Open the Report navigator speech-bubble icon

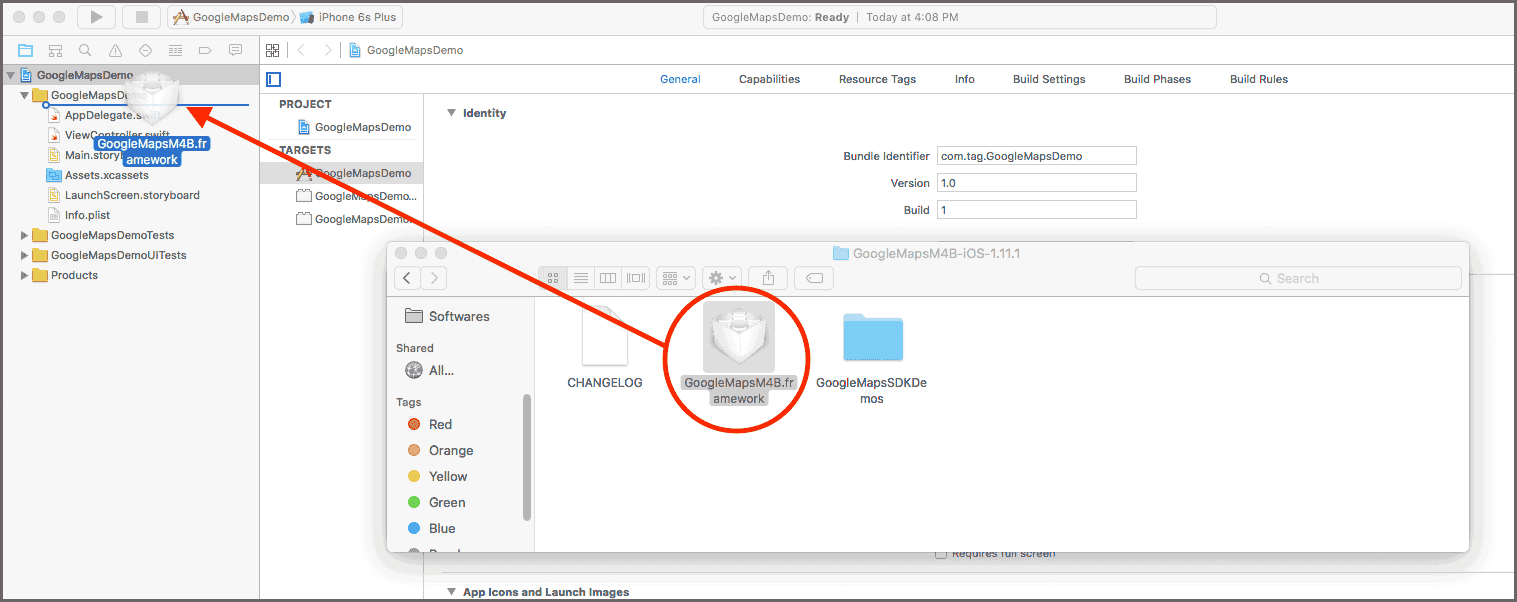(235, 50)
